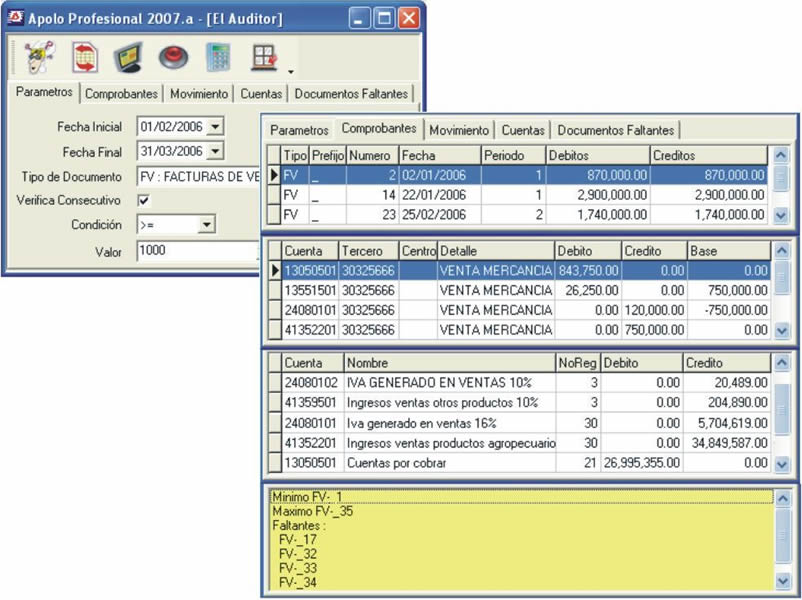The width and height of the screenshot is (802, 600).
Task: Click scroll-up arrow of the Tercero/Detalle grid
Action: coord(782,251)
